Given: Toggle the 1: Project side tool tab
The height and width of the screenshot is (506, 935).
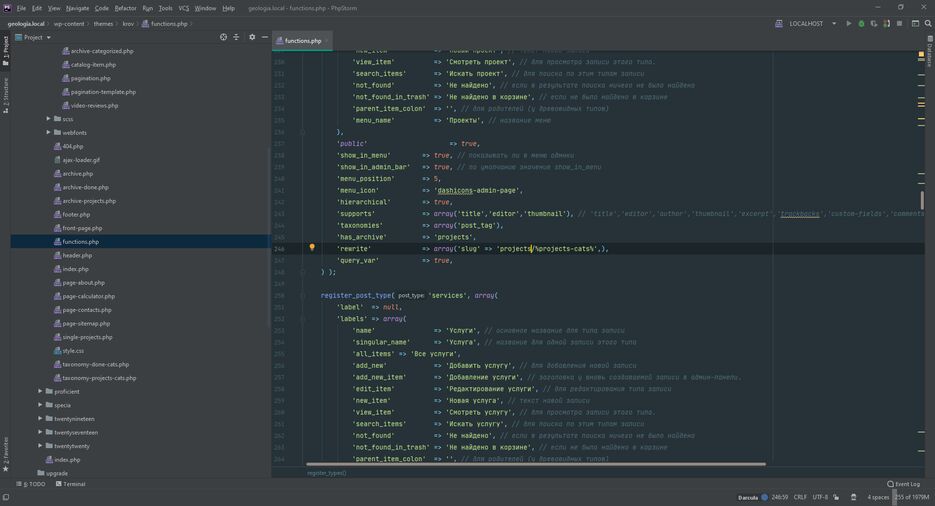Looking at the screenshot, I should pos(5,51).
